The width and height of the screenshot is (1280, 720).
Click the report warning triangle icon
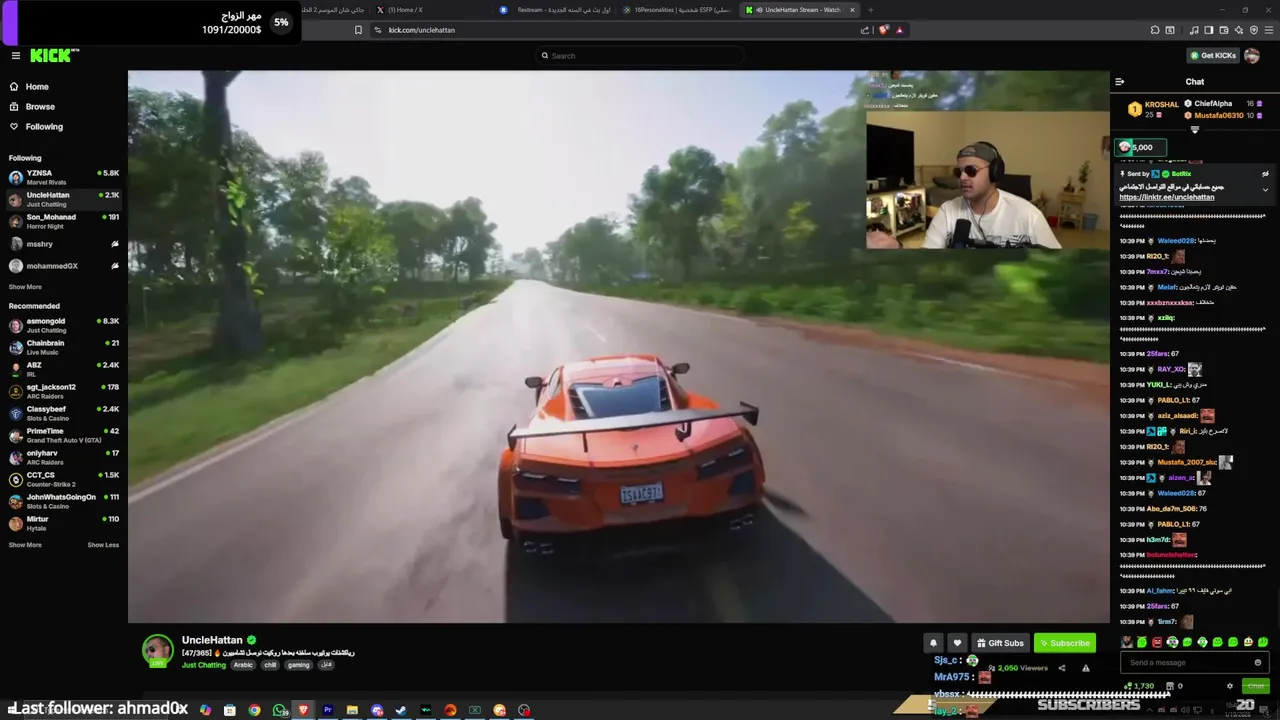coord(1086,668)
